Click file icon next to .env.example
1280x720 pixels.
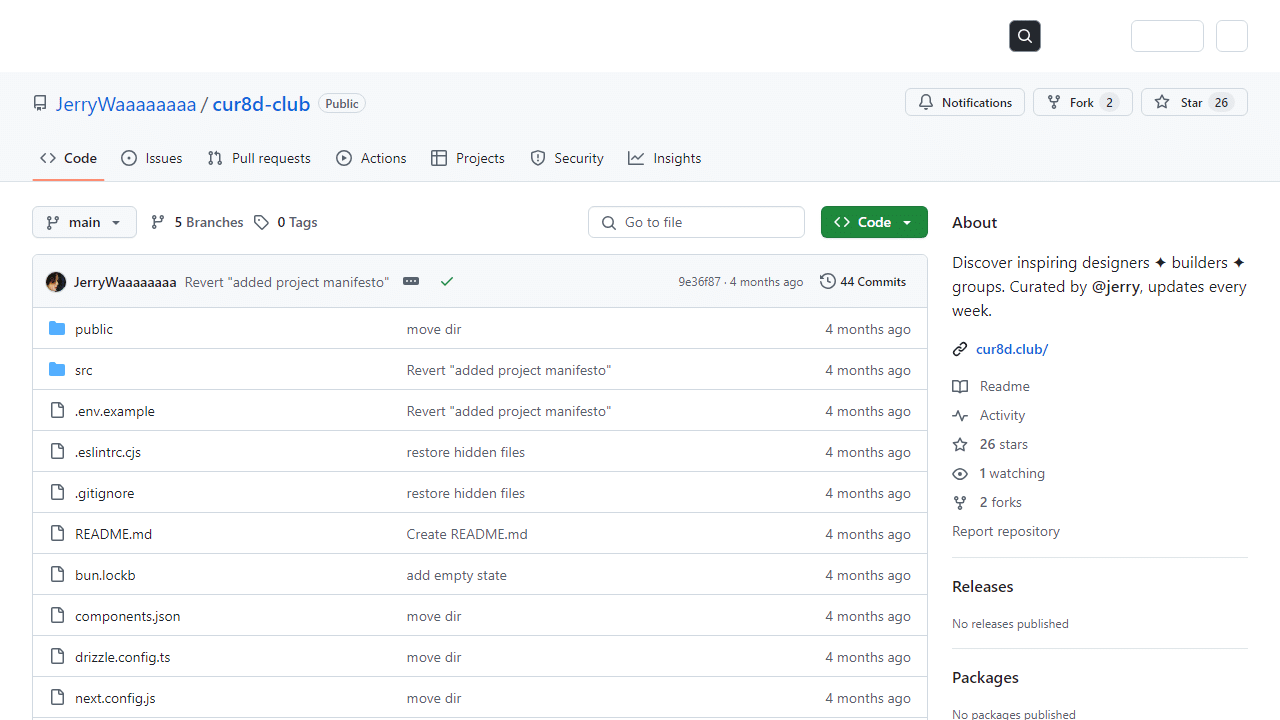pyautogui.click(x=57, y=411)
